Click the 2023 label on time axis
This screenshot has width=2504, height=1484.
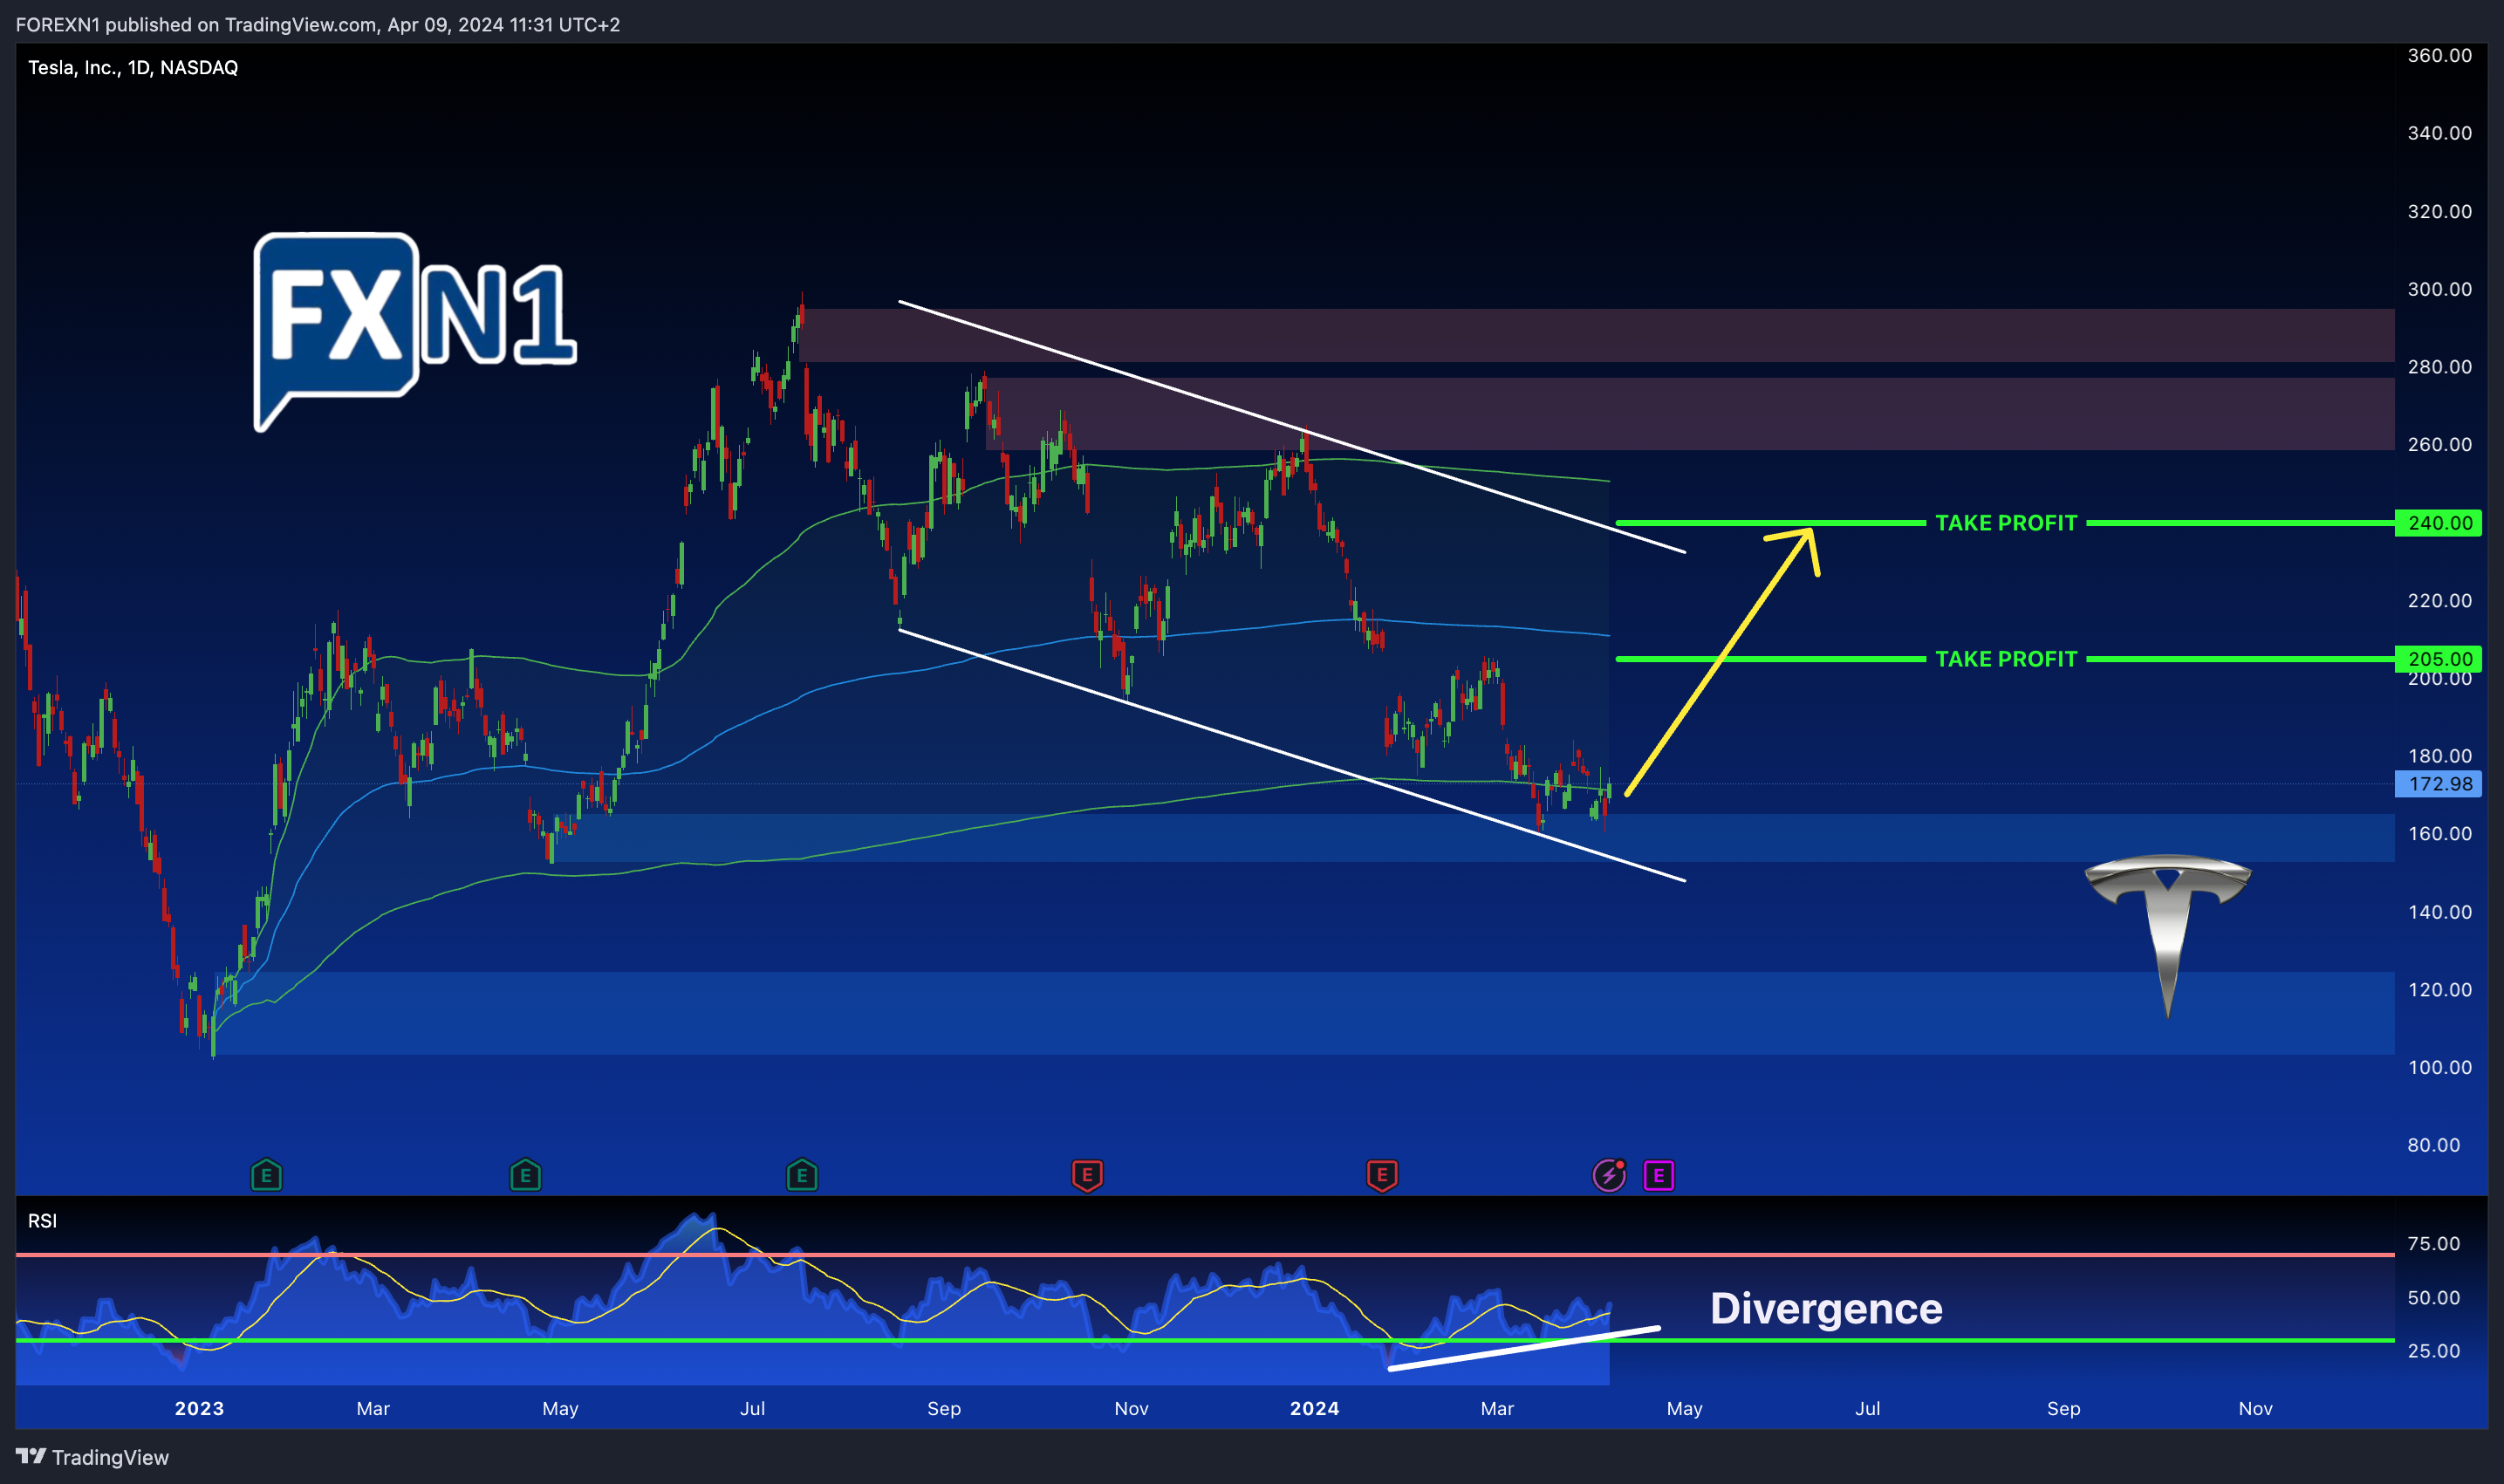click(x=199, y=1408)
